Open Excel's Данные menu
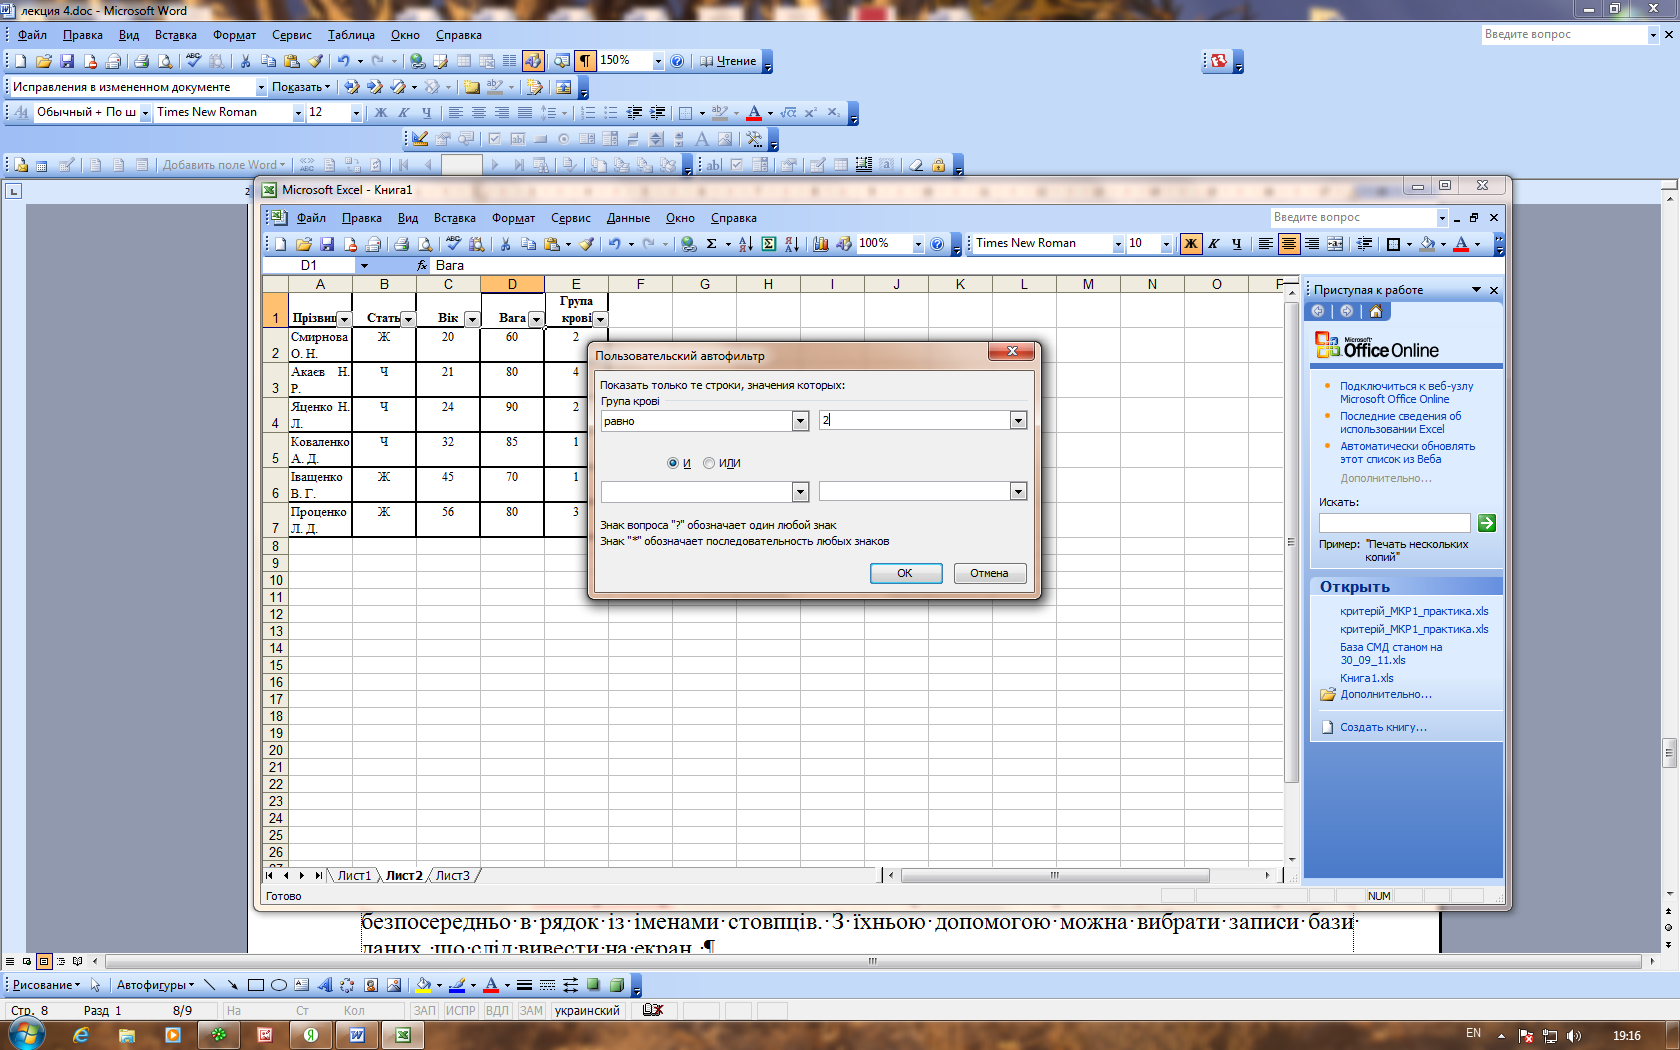Screen dimensions: 1680x1050 click(628, 218)
